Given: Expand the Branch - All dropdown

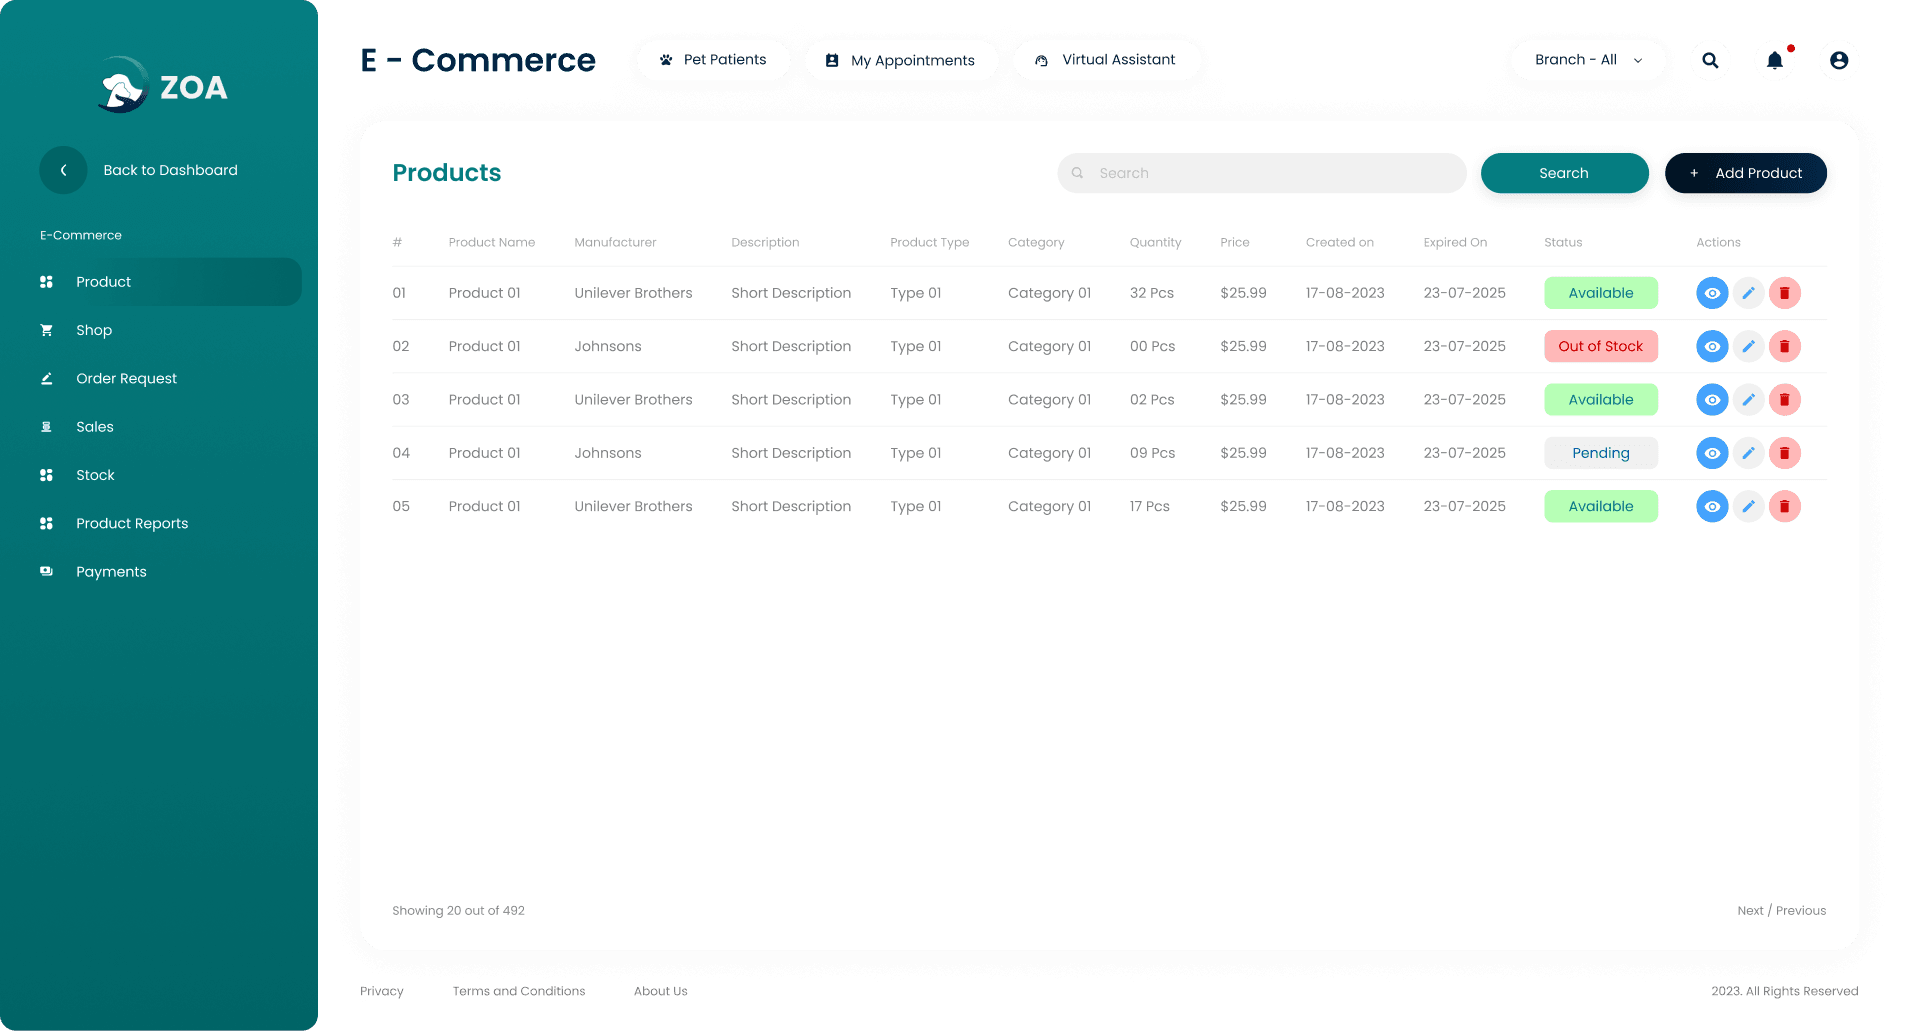Looking at the screenshot, I should click(x=1588, y=60).
